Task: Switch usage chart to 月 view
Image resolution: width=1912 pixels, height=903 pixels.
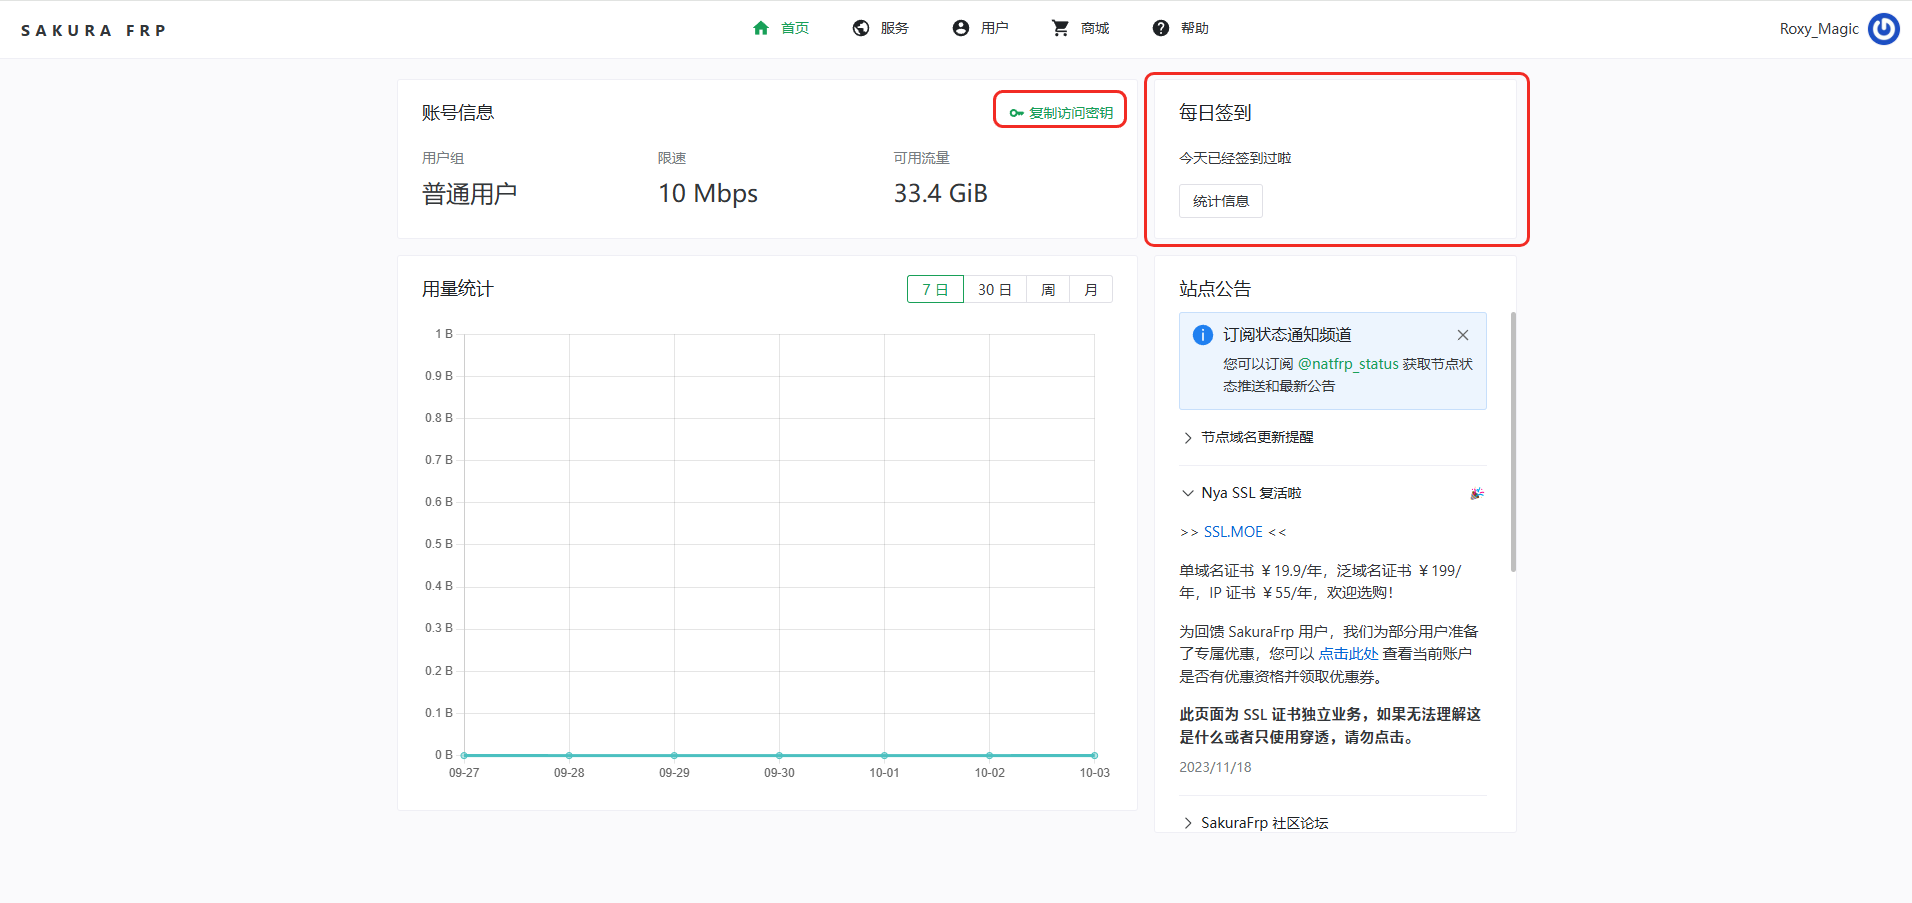Action: point(1091,289)
